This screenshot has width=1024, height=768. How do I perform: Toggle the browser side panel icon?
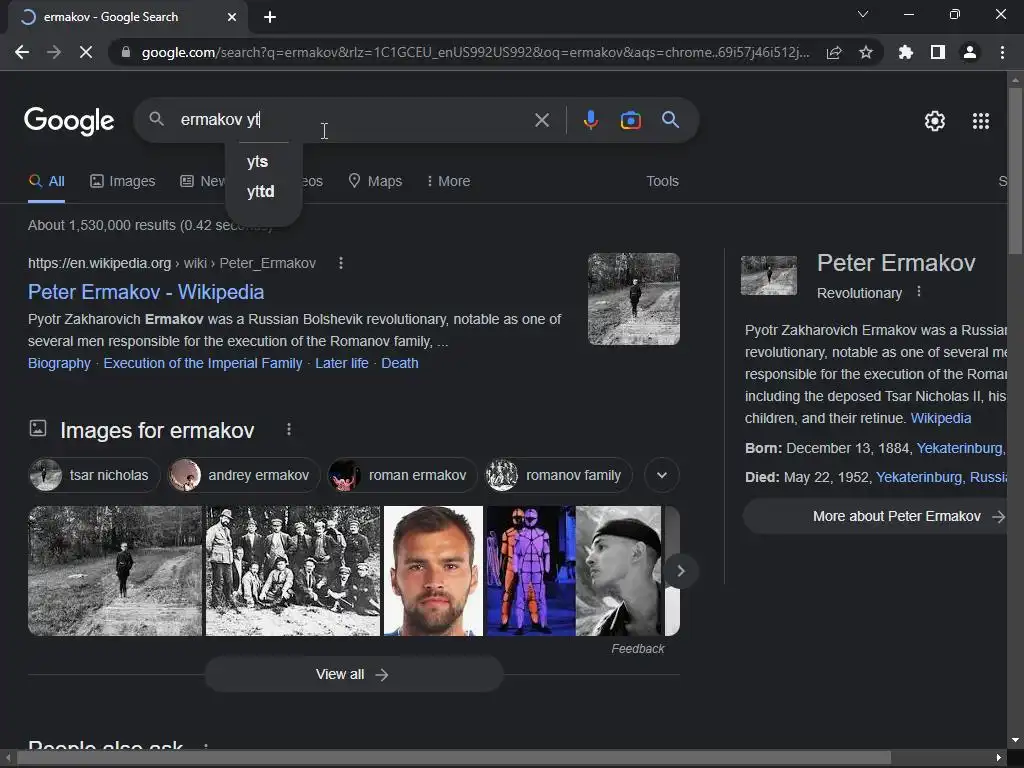(x=938, y=52)
